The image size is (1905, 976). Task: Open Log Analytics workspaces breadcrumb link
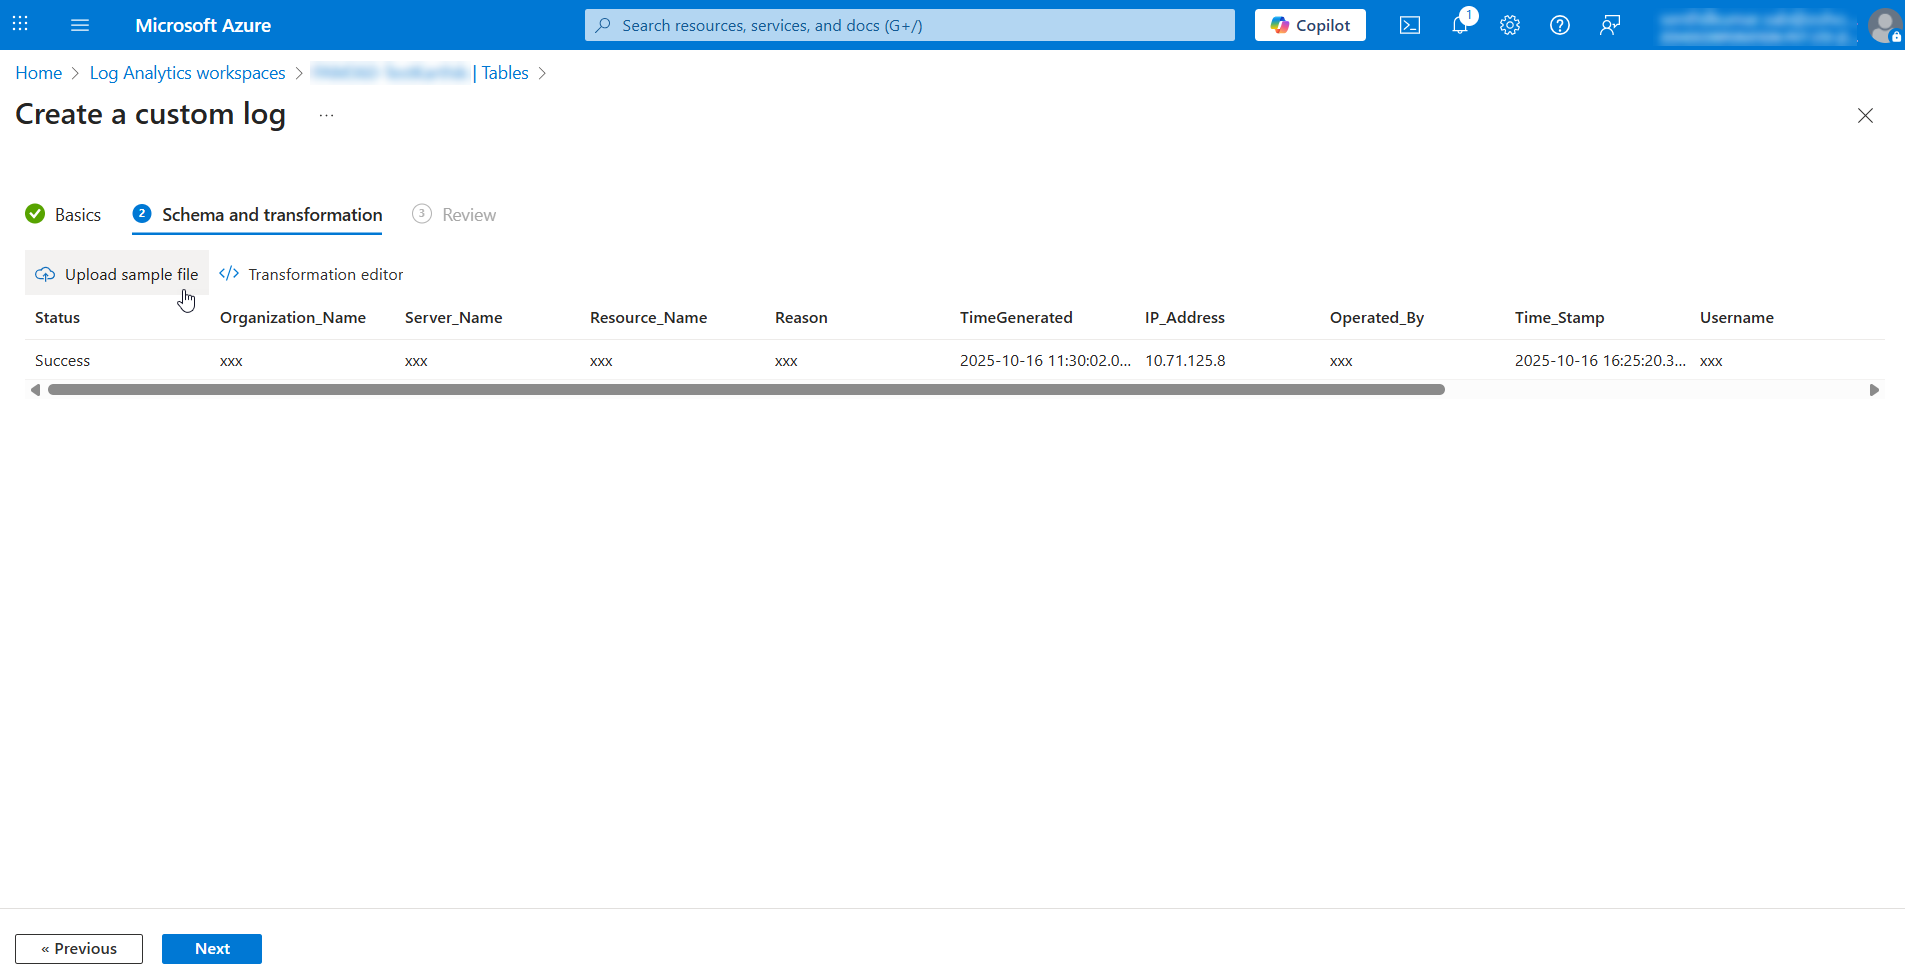tap(186, 72)
